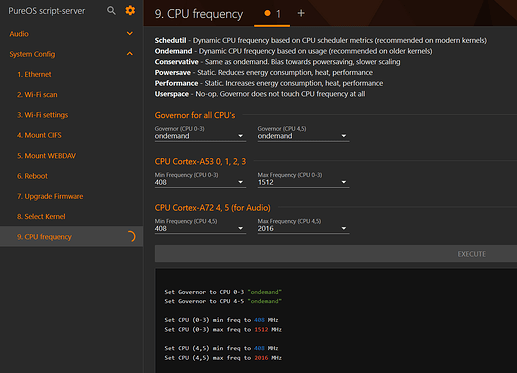Click the search magnifier icon
Image resolution: width=517 pixels, height=373 pixels.
tap(111, 11)
